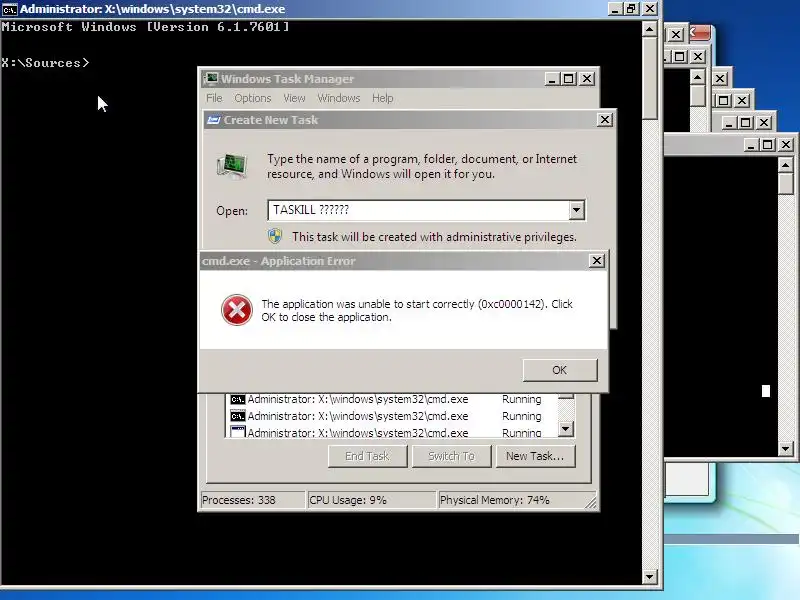
Task: Click the front cmd window scroll down arrow
Action: point(649,577)
